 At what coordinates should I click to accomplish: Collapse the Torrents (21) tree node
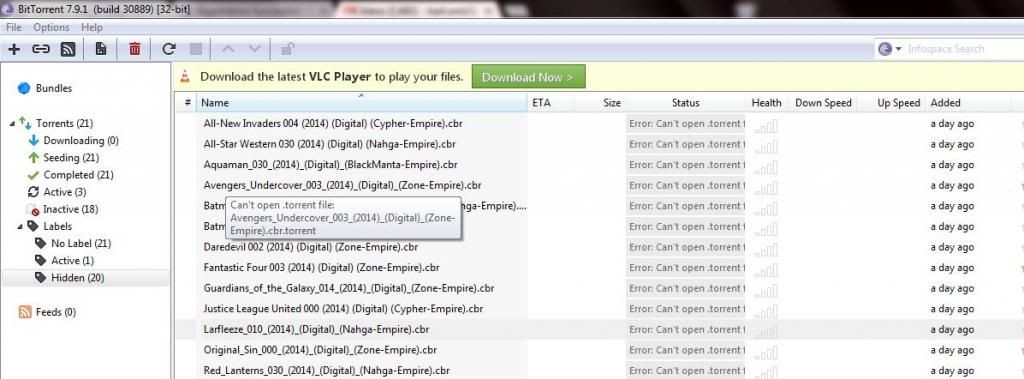coord(12,124)
